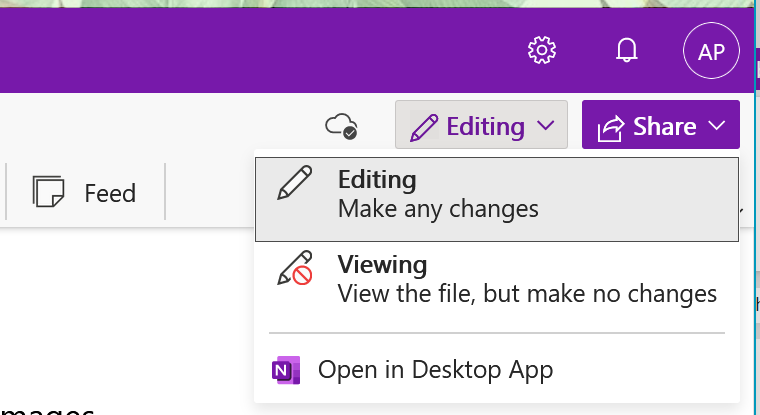Switch to Viewing mode in the menu
760x415 pixels.
pyautogui.click(x=382, y=266)
